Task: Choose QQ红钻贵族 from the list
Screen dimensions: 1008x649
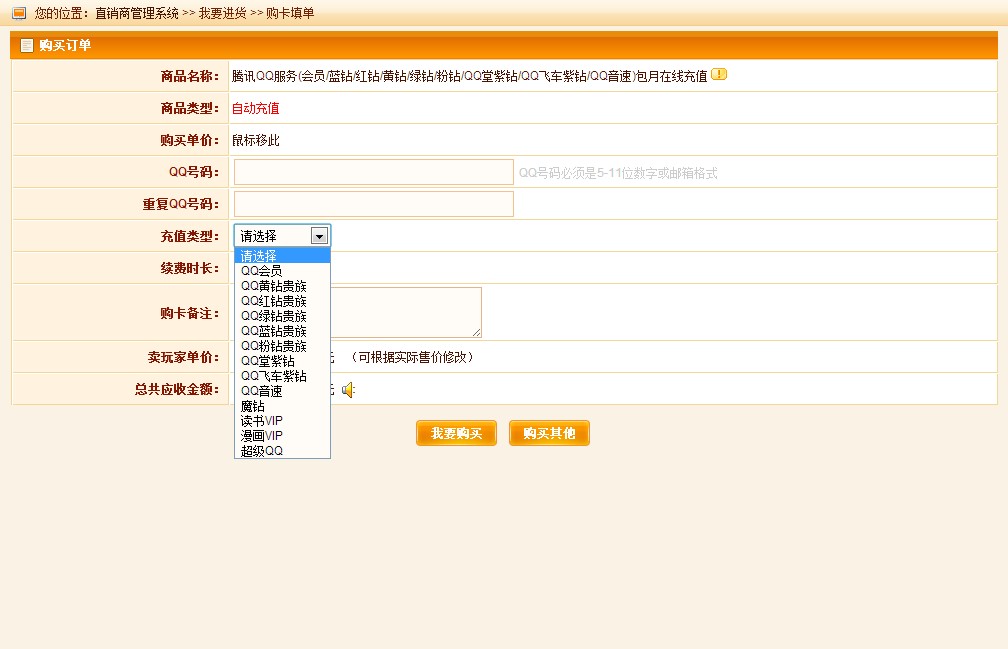Action: click(282, 301)
